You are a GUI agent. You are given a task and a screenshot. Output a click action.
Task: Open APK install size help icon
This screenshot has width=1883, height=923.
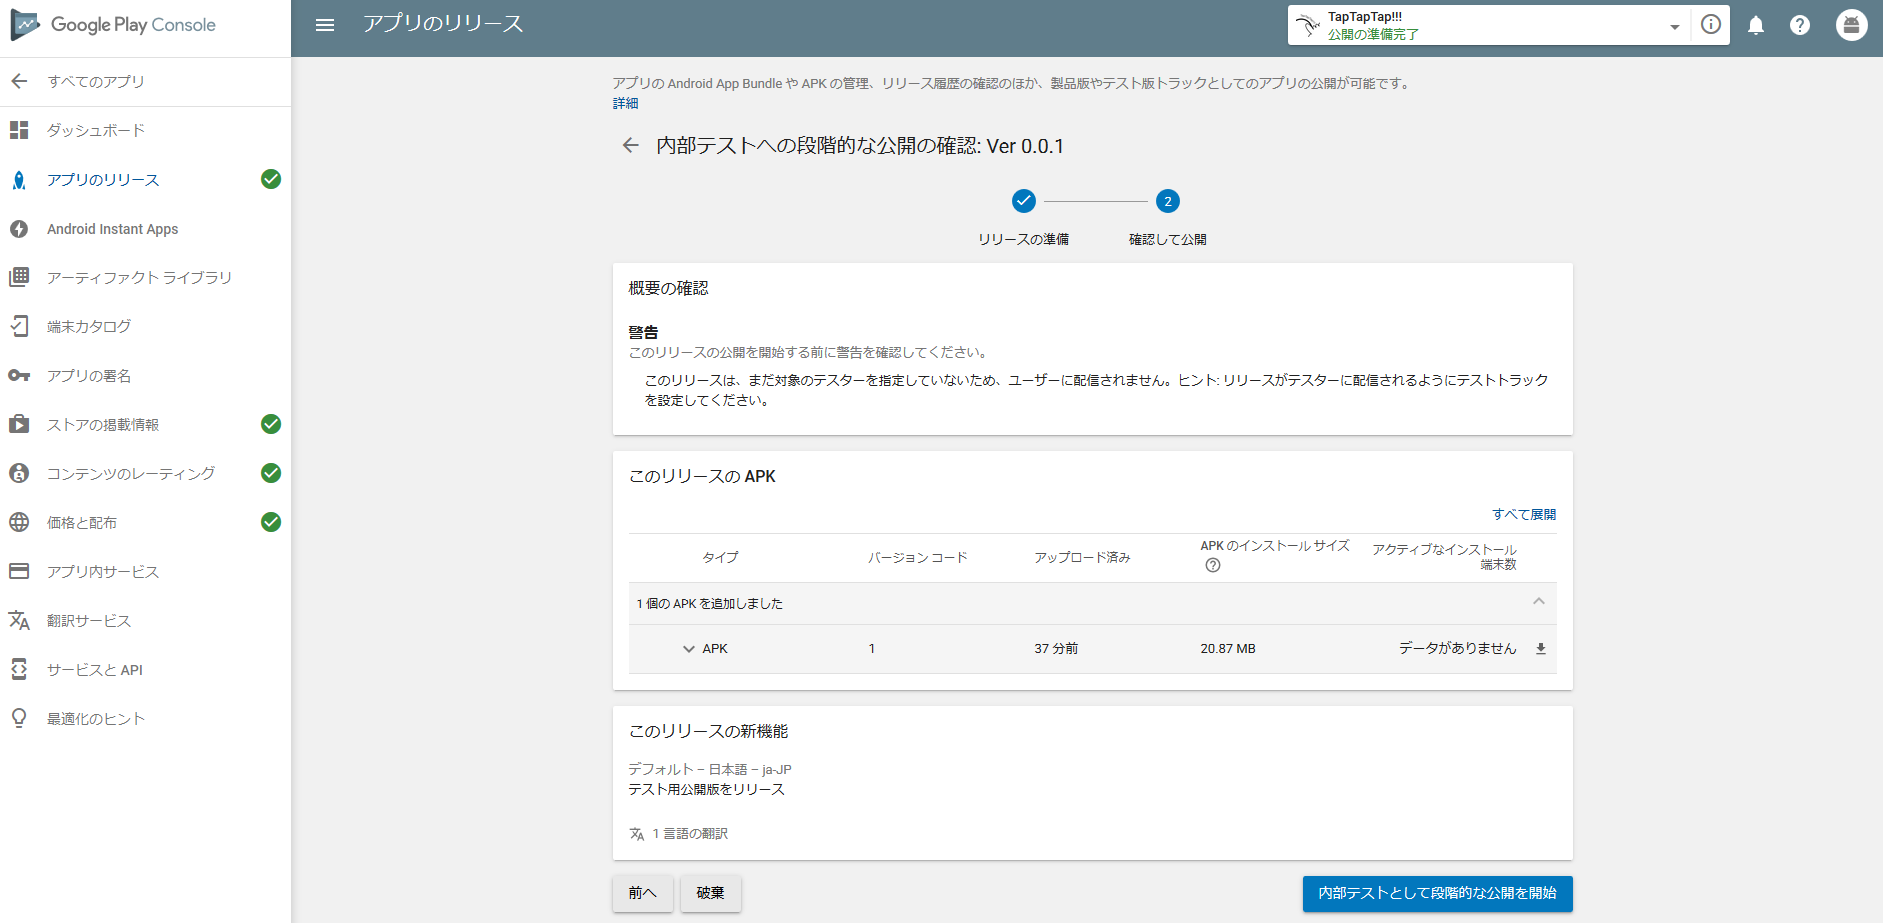tap(1213, 565)
